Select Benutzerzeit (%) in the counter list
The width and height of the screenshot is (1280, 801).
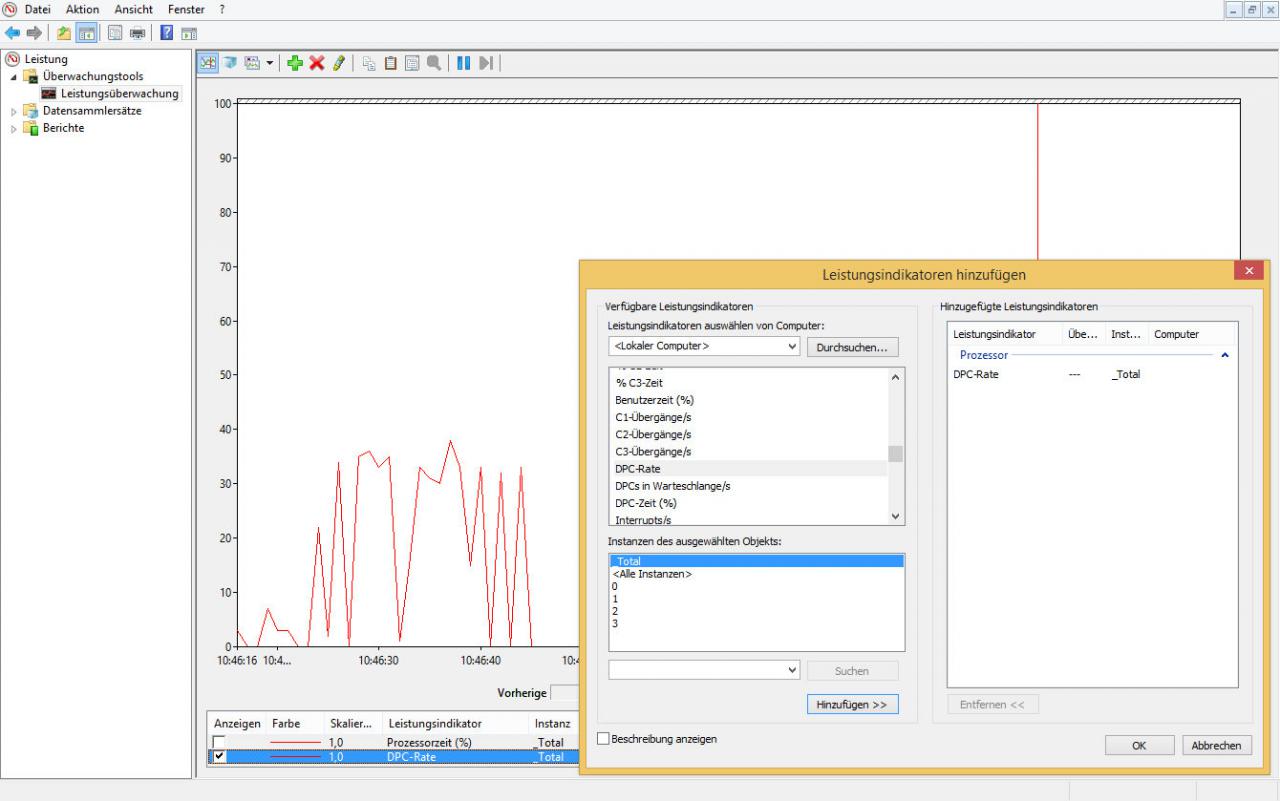654,400
